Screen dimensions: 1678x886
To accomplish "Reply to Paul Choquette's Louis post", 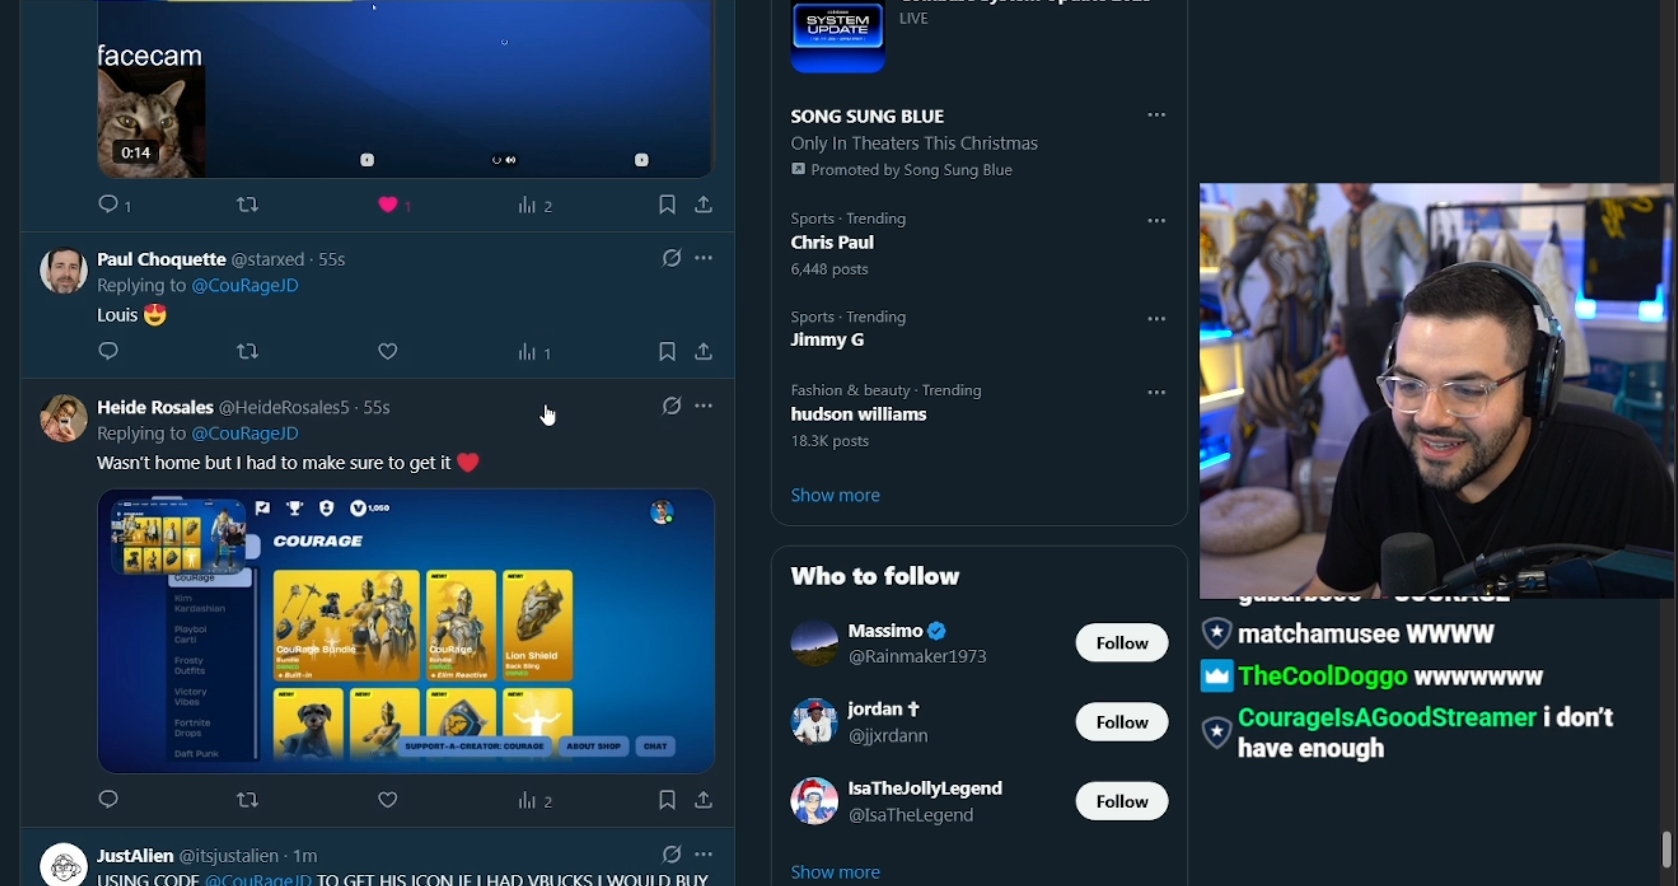I will click(109, 351).
